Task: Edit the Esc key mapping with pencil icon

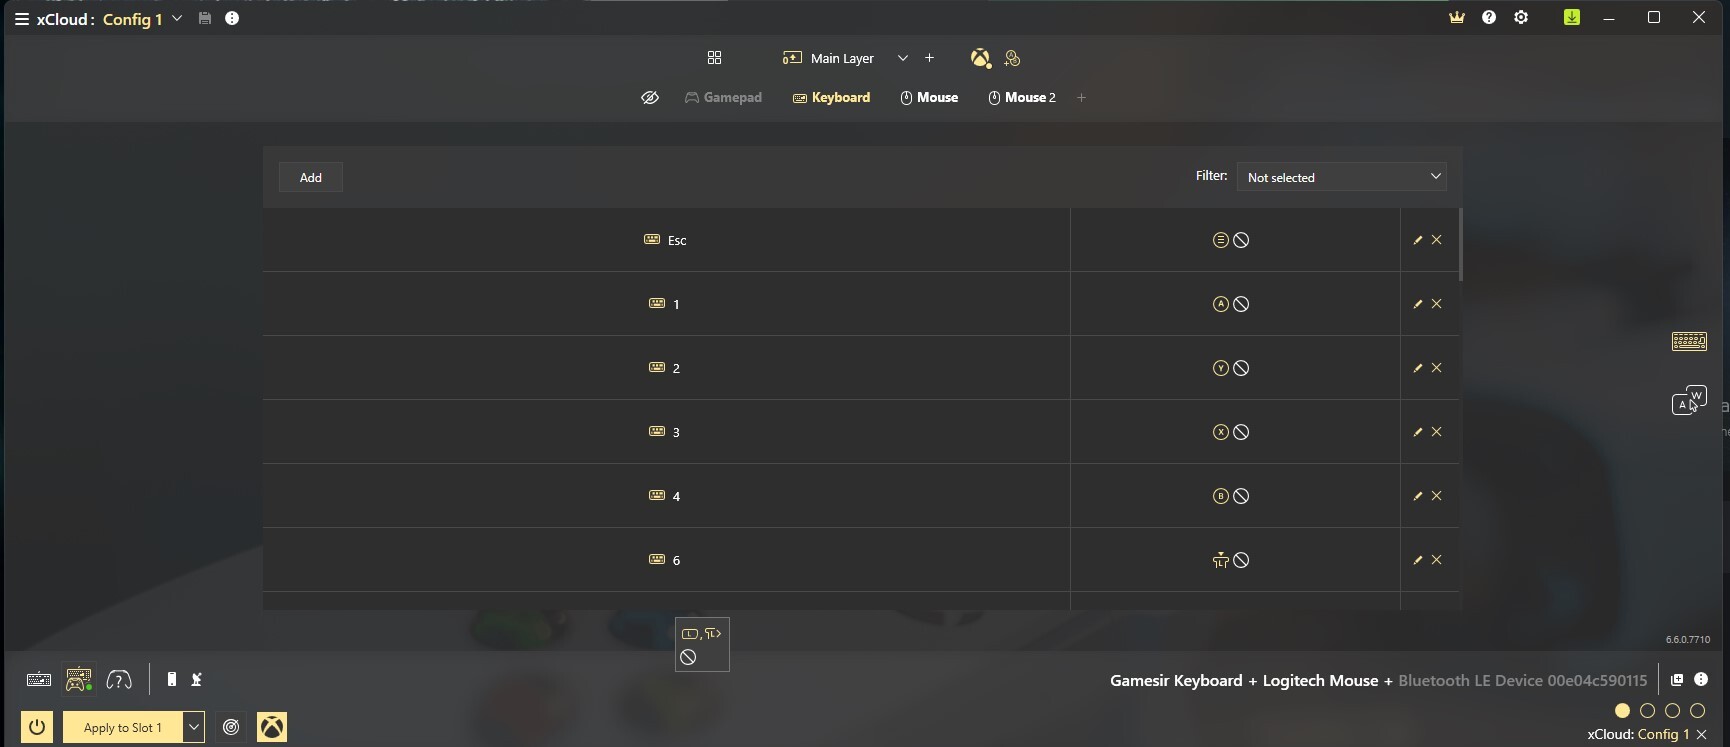Action: [x=1417, y=240]
